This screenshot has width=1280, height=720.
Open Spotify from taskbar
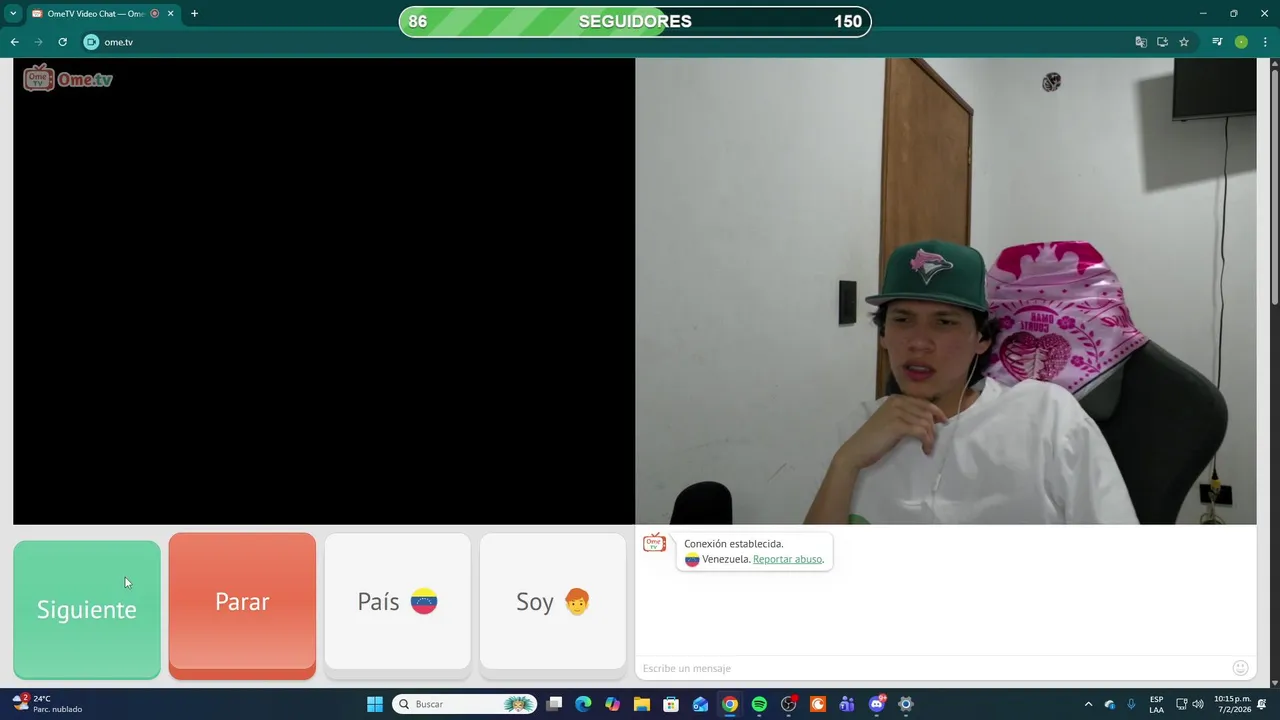pyautogui.click(x=759, y=704)
